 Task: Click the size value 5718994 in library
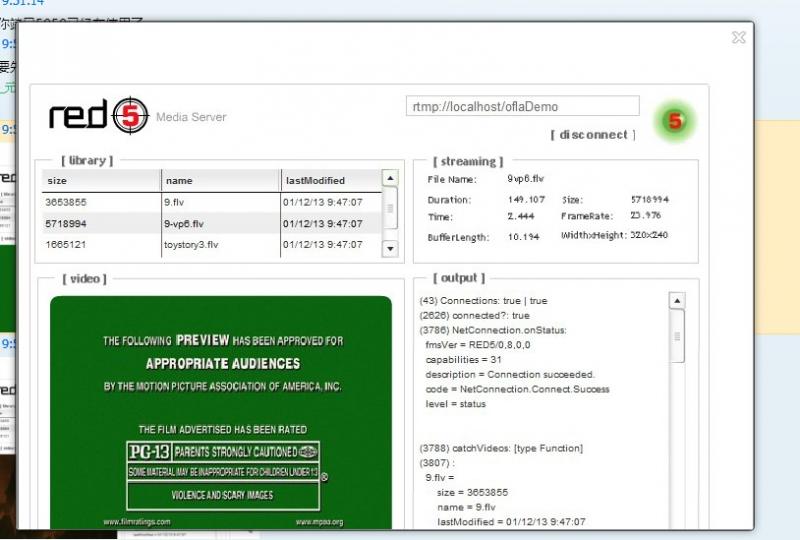coord(66,224)
